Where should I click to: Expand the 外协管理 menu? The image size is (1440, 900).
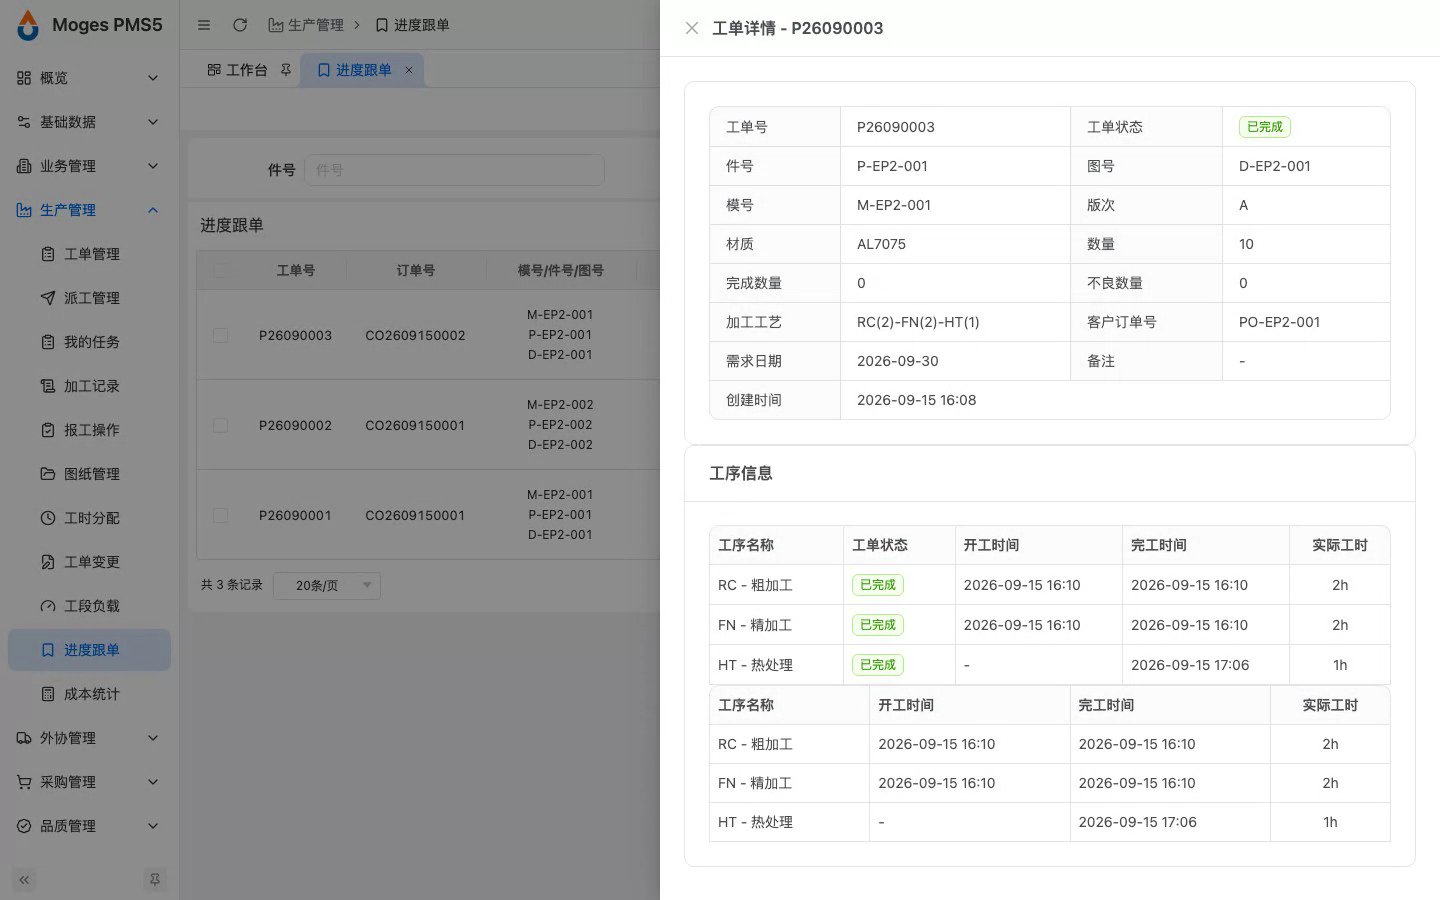coord(89,738)
